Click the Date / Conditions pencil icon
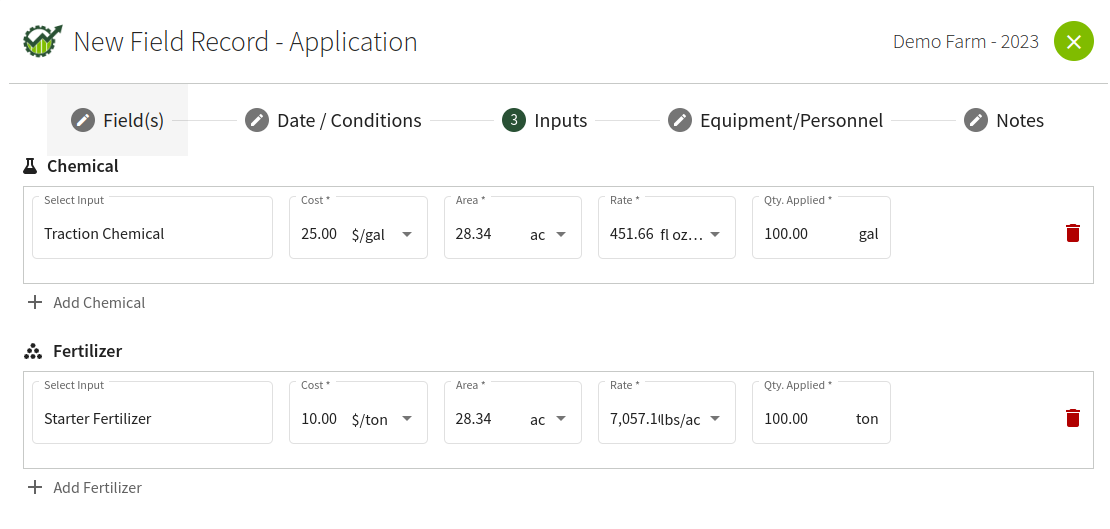Screen dimensions: 1110x529 click(257, 120)
